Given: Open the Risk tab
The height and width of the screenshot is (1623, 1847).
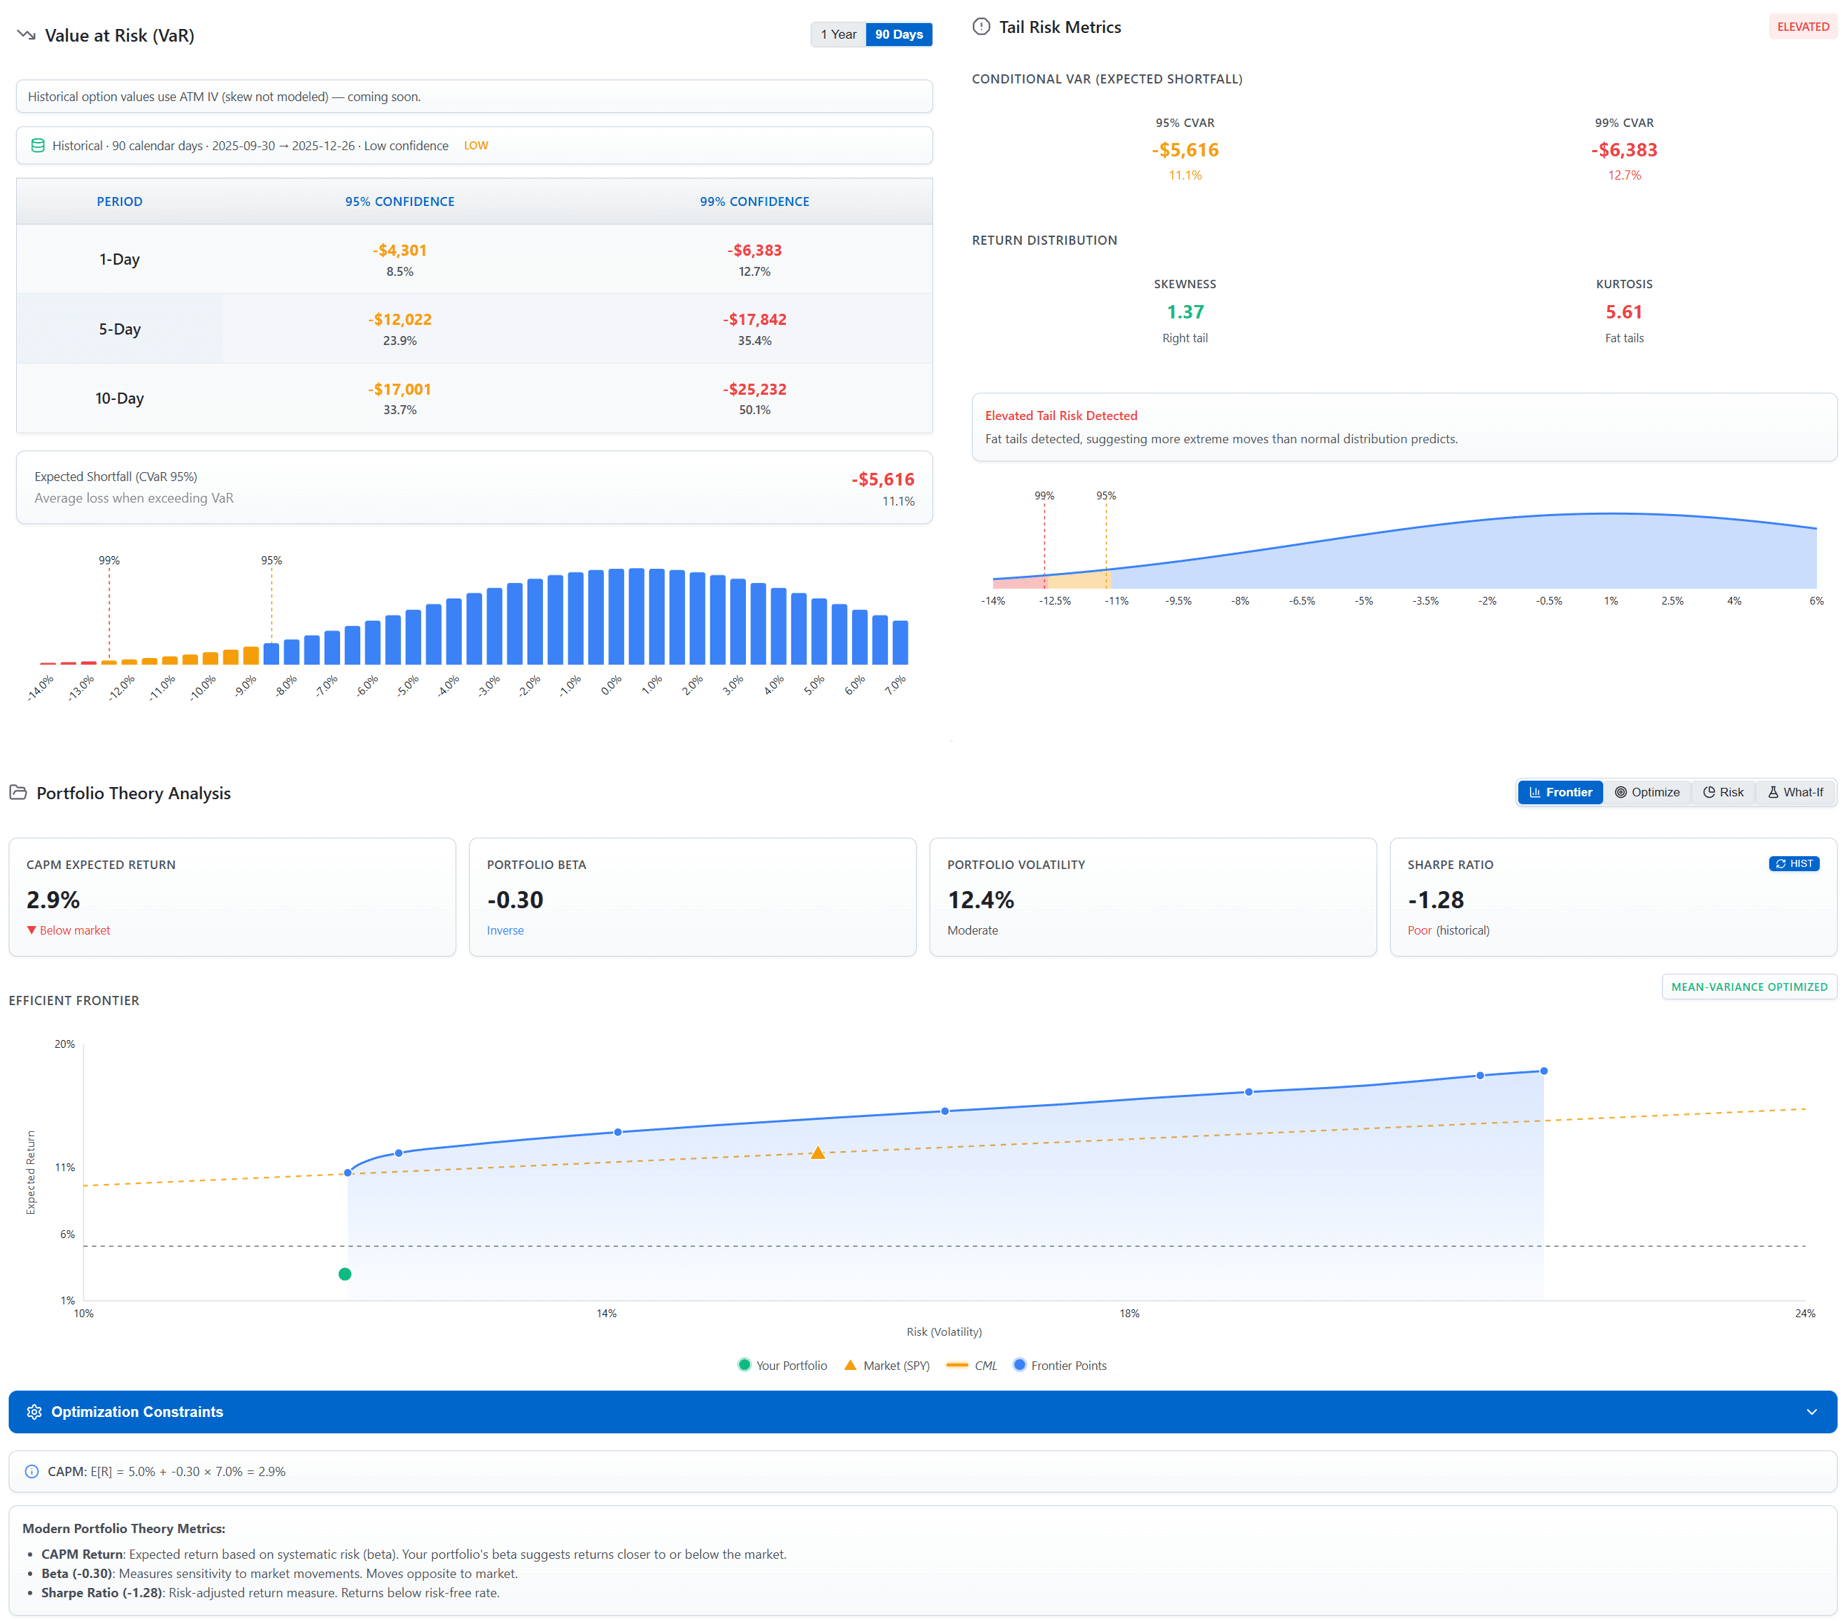Looking at the screenshot, I should tap(1723, 792).
